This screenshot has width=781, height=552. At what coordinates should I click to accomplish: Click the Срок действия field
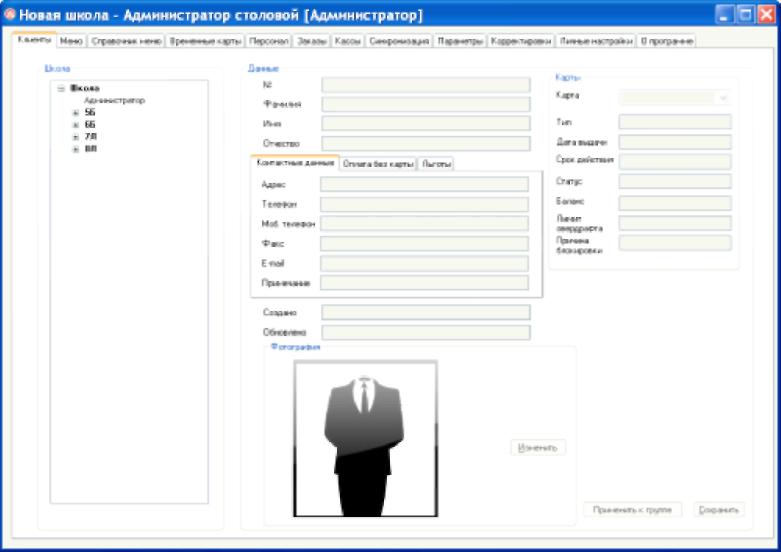(675, 161)
